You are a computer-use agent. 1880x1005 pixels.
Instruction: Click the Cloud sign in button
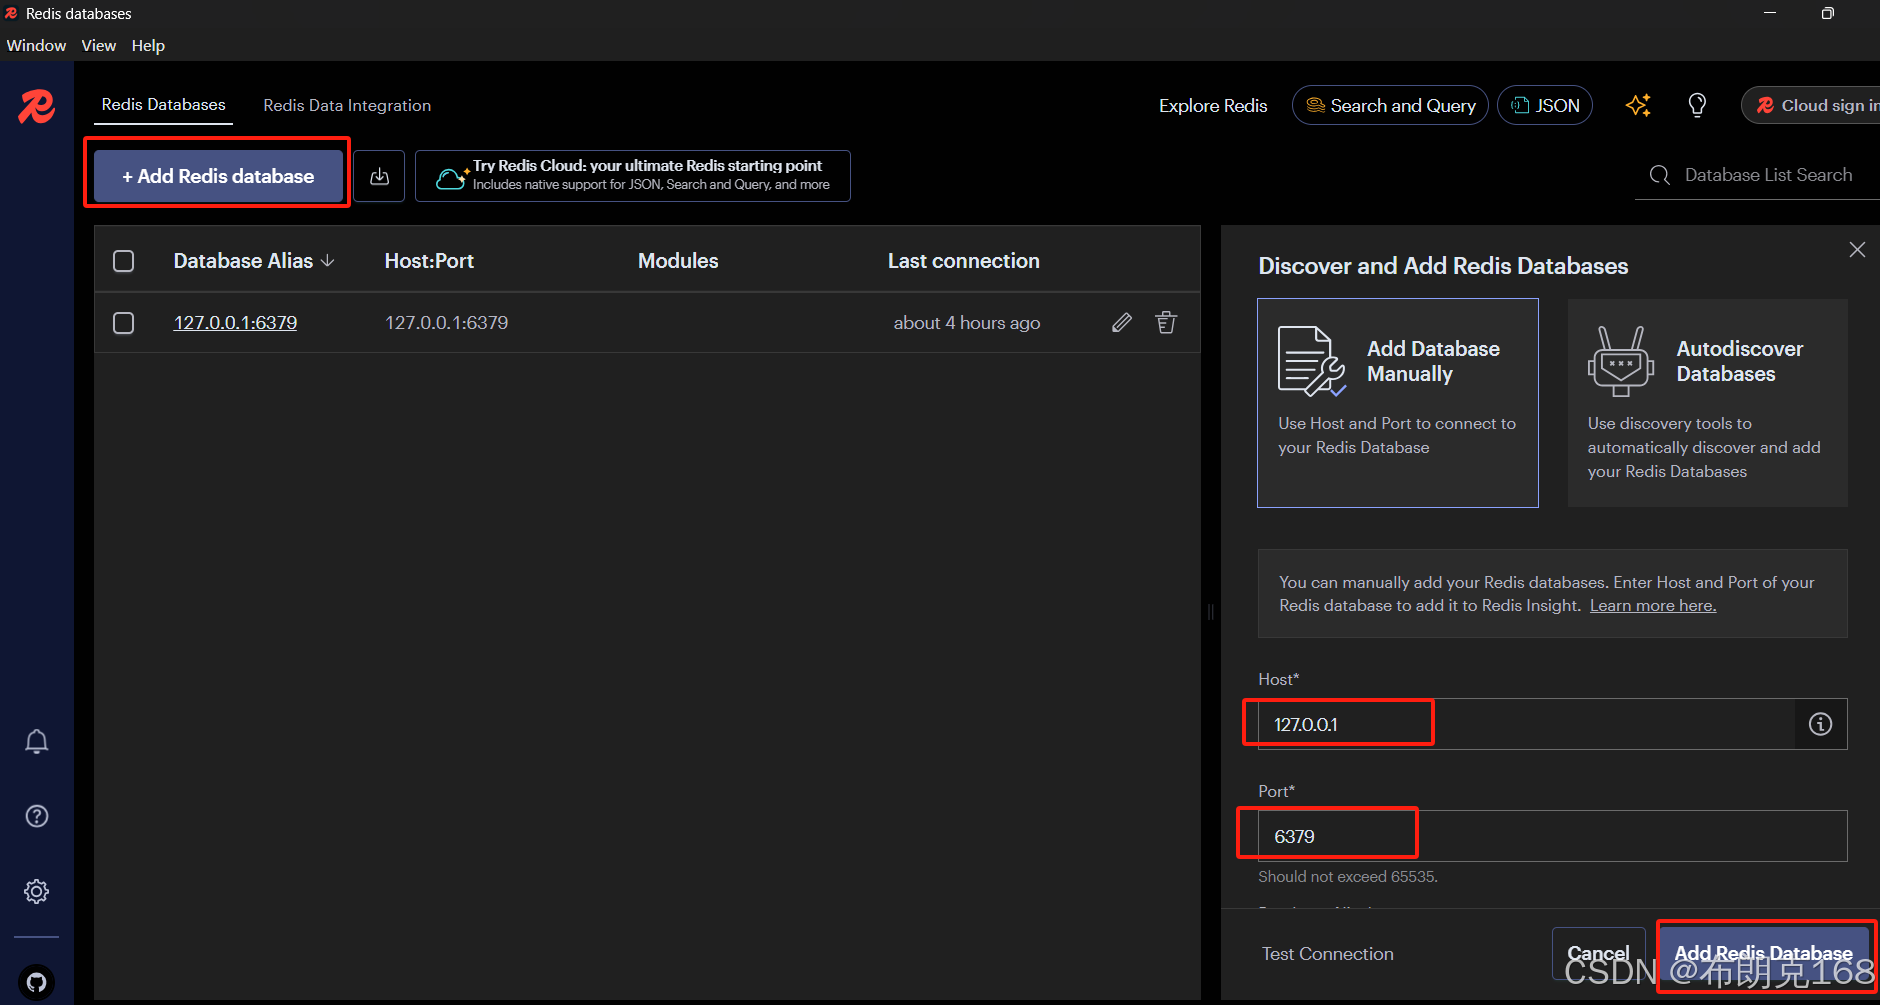pos(1810,105)
